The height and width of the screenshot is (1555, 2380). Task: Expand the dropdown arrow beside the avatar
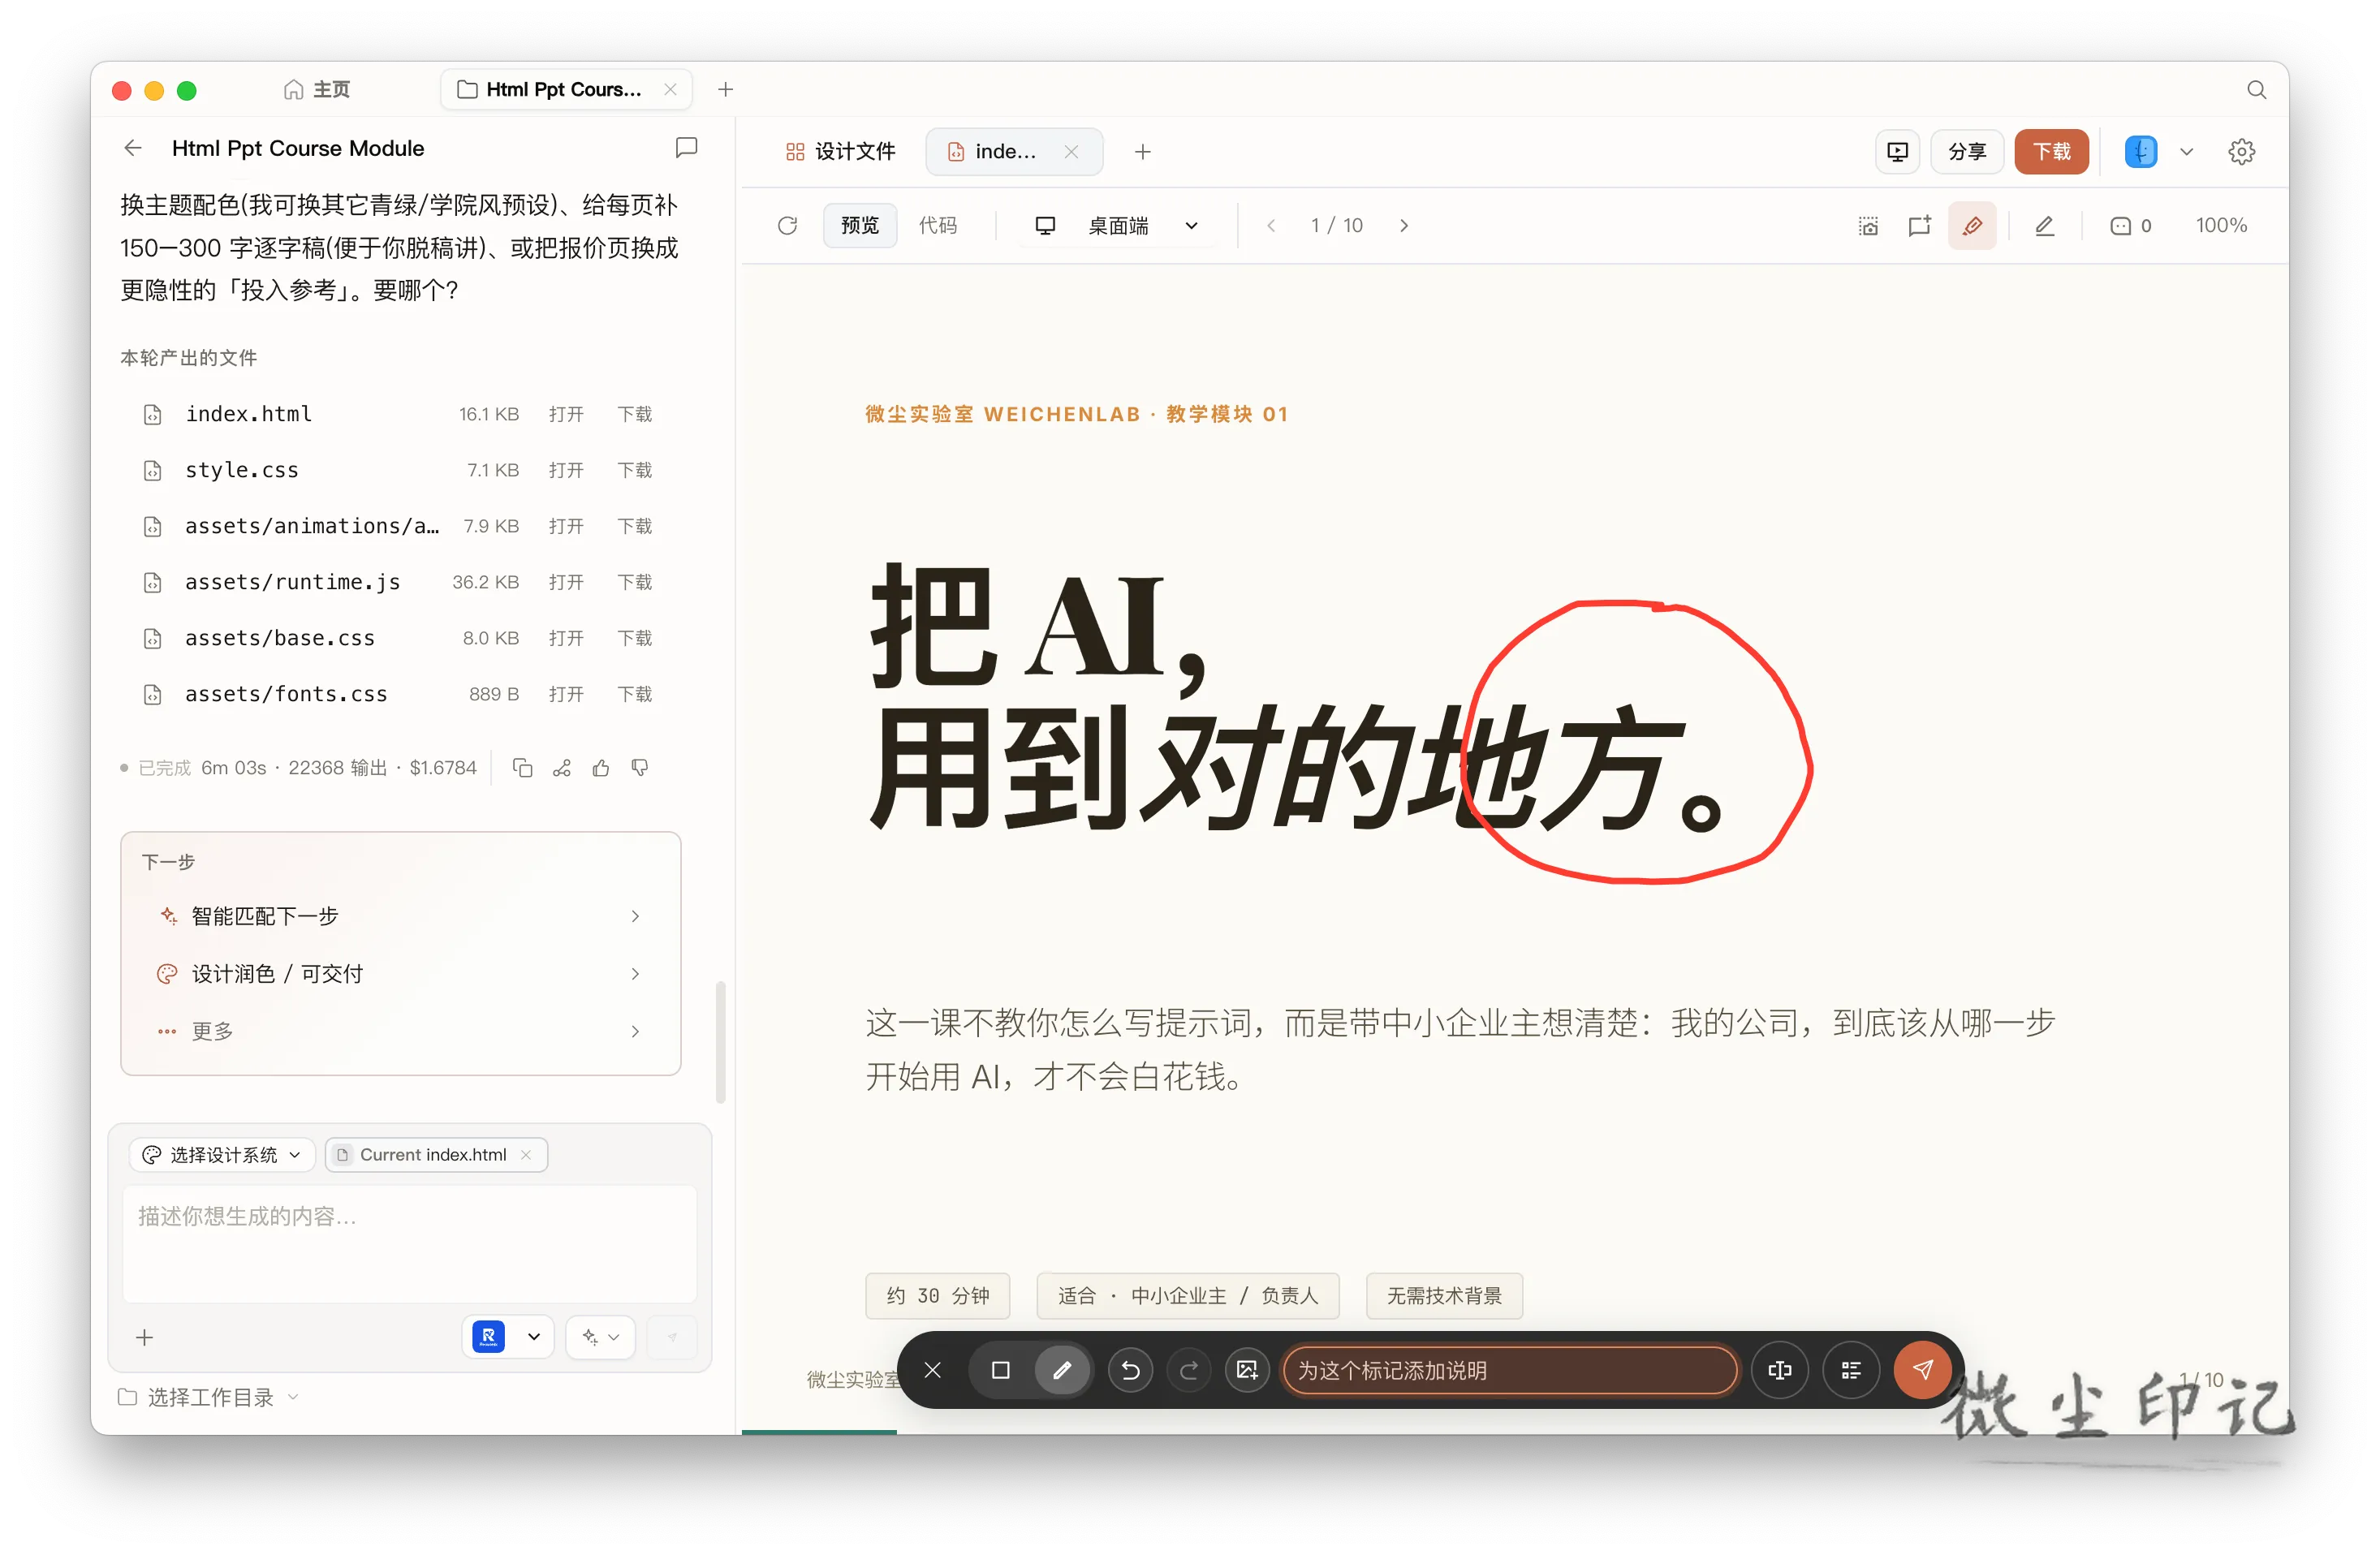(2186, 152)
